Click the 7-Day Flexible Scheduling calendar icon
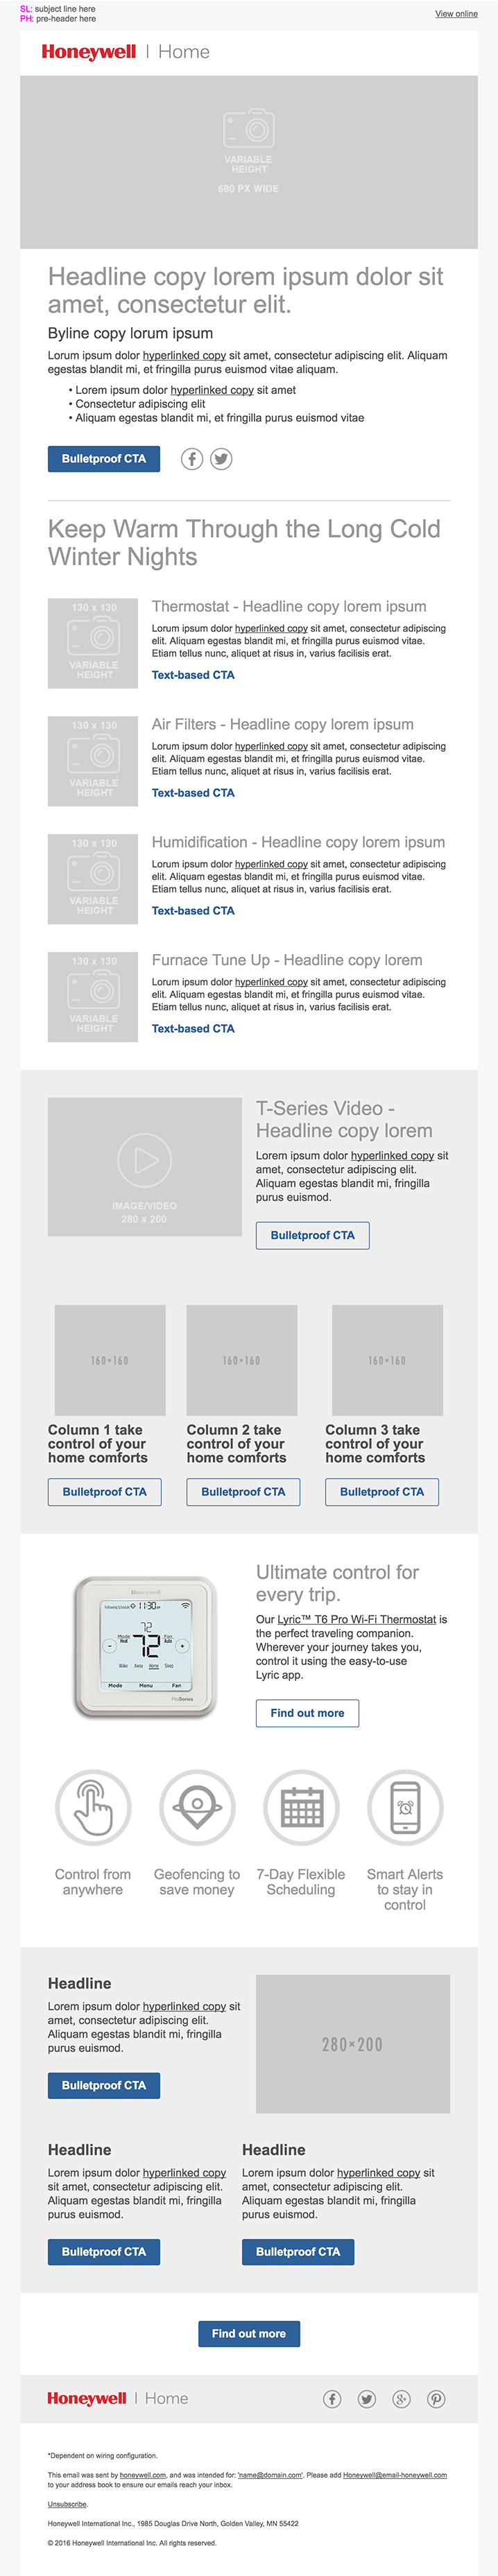Image resolution: width=498 pixels, height=2576 pixels. click(301, 1807)
